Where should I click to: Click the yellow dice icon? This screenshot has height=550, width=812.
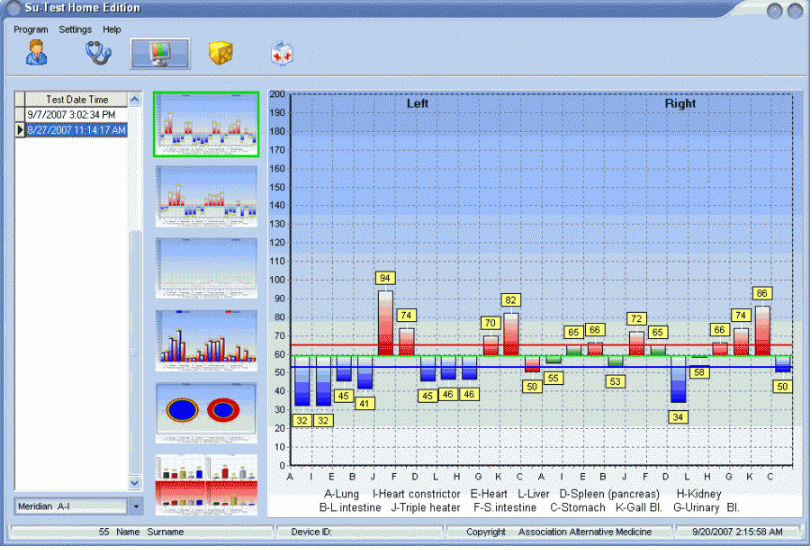(x=221, y=53)
